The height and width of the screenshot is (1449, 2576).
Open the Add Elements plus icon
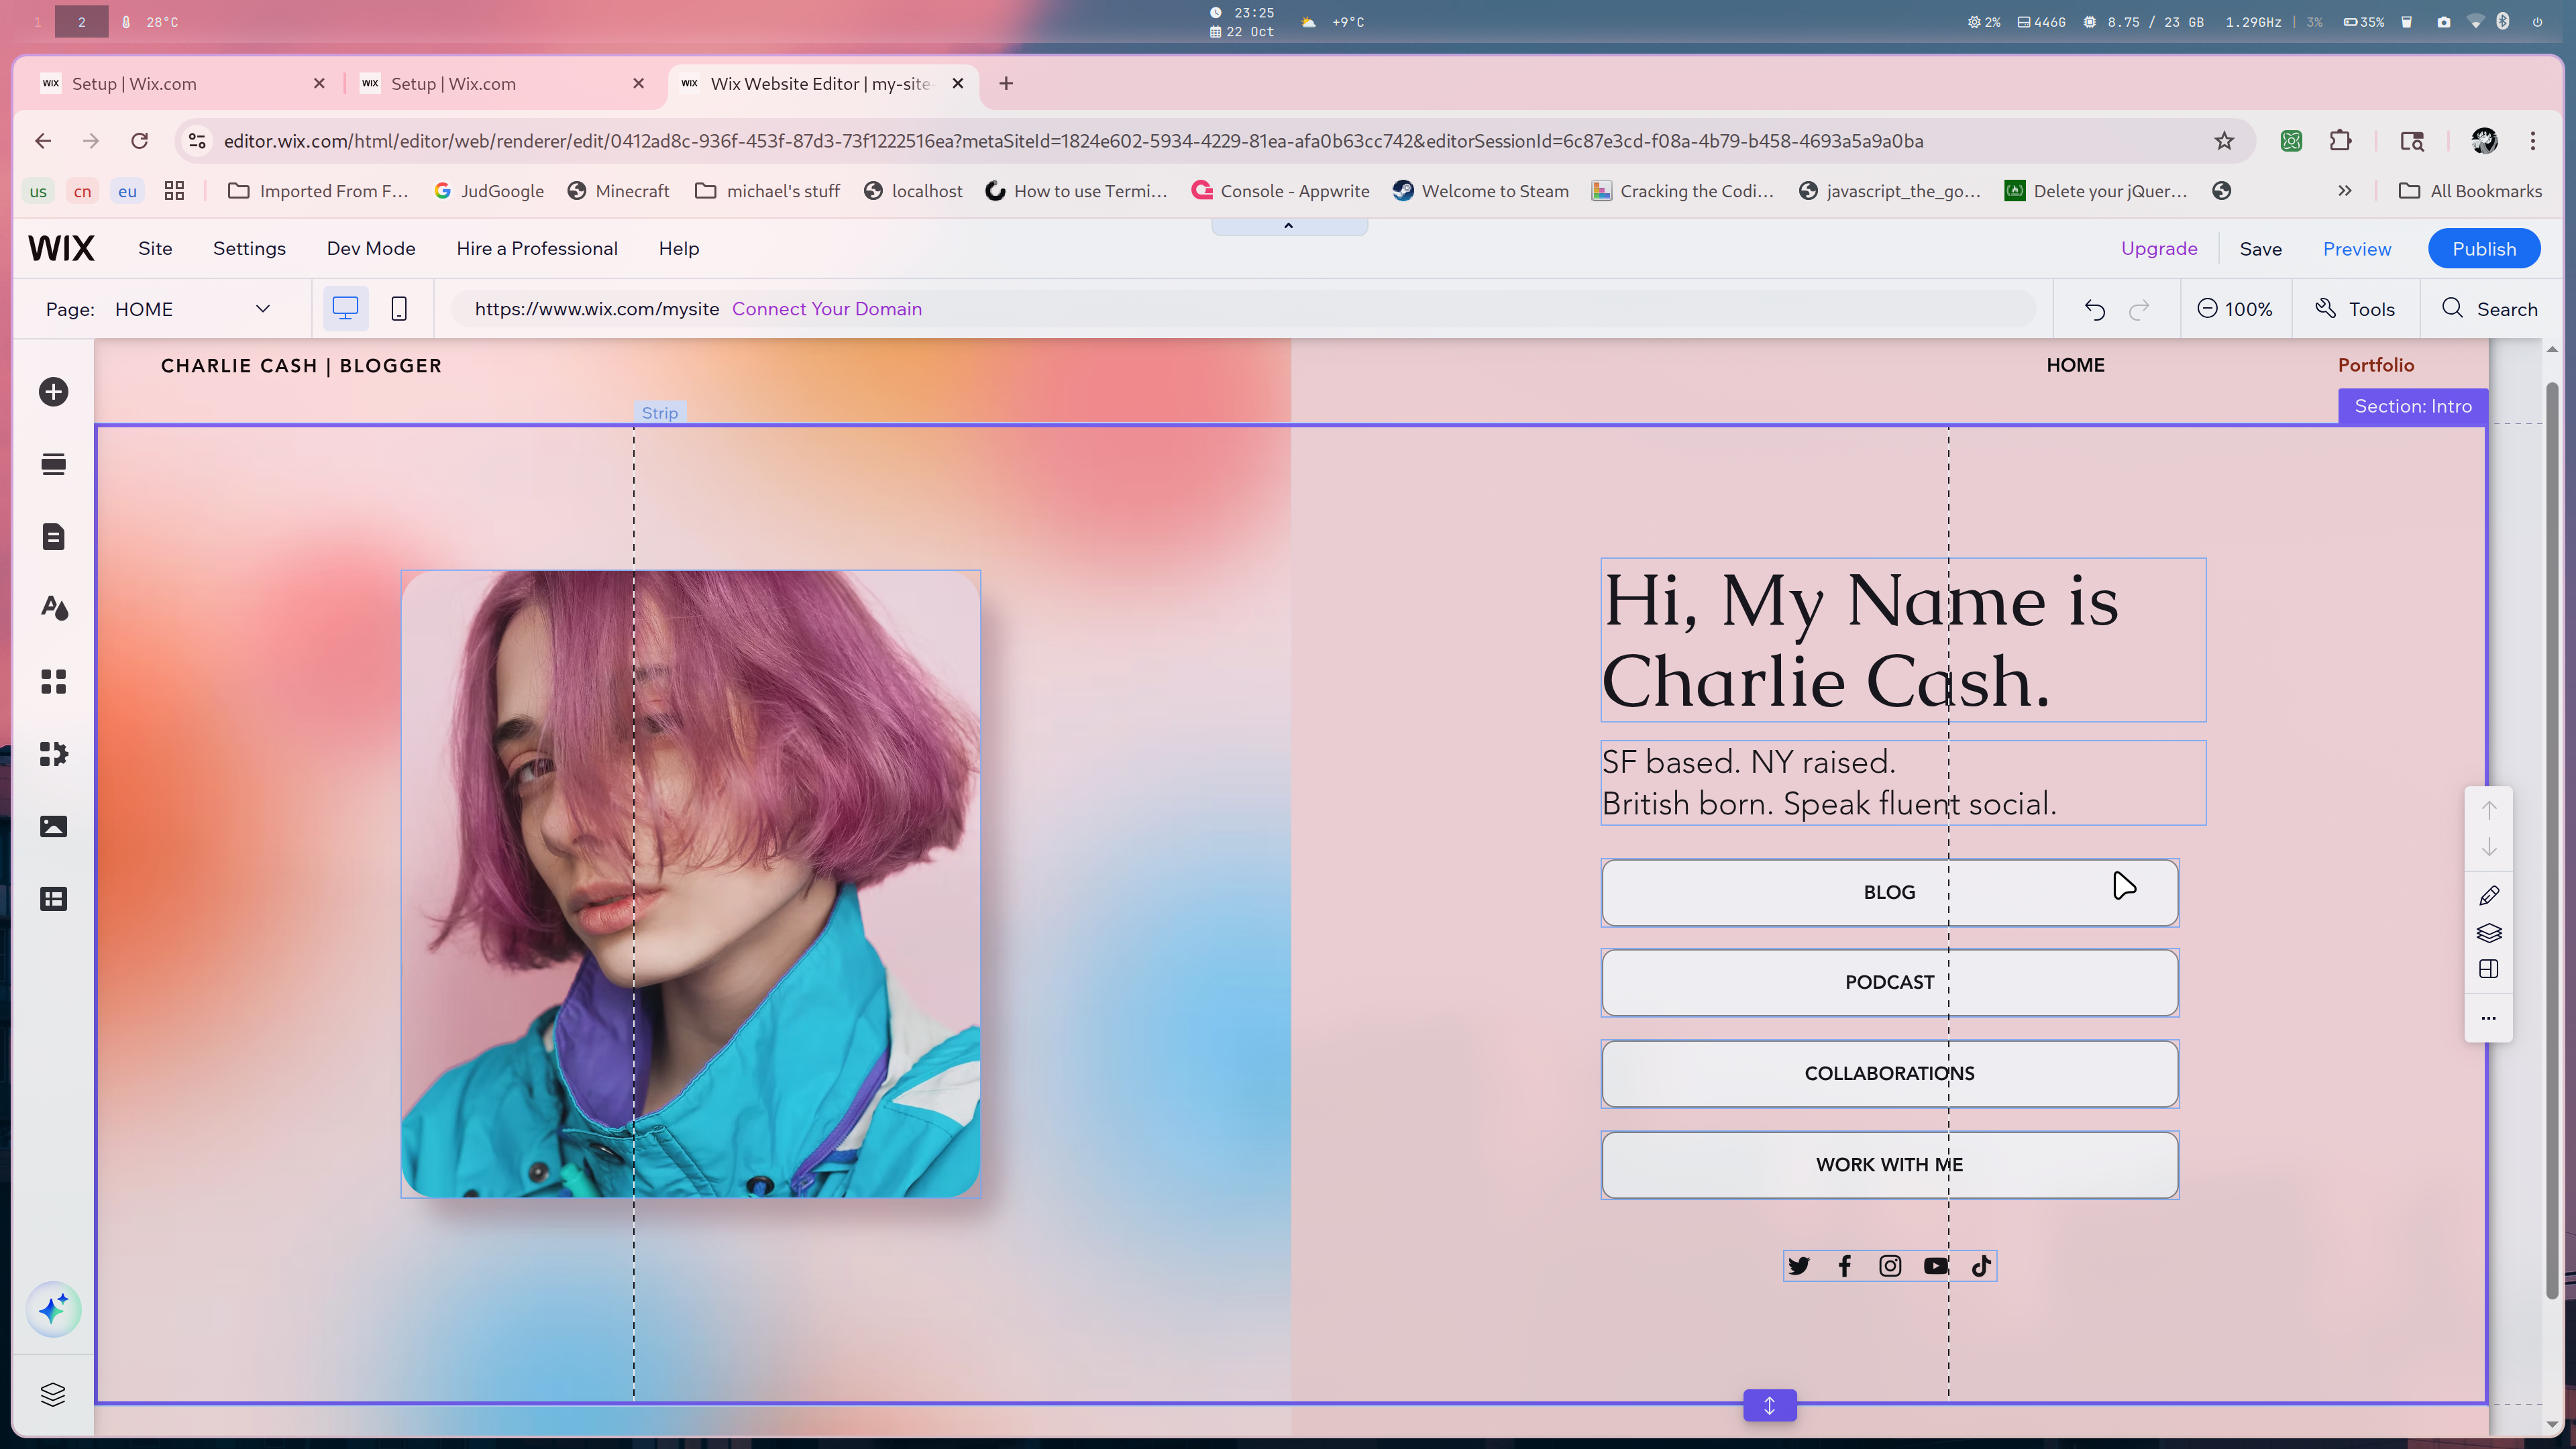tap(53, 392)
